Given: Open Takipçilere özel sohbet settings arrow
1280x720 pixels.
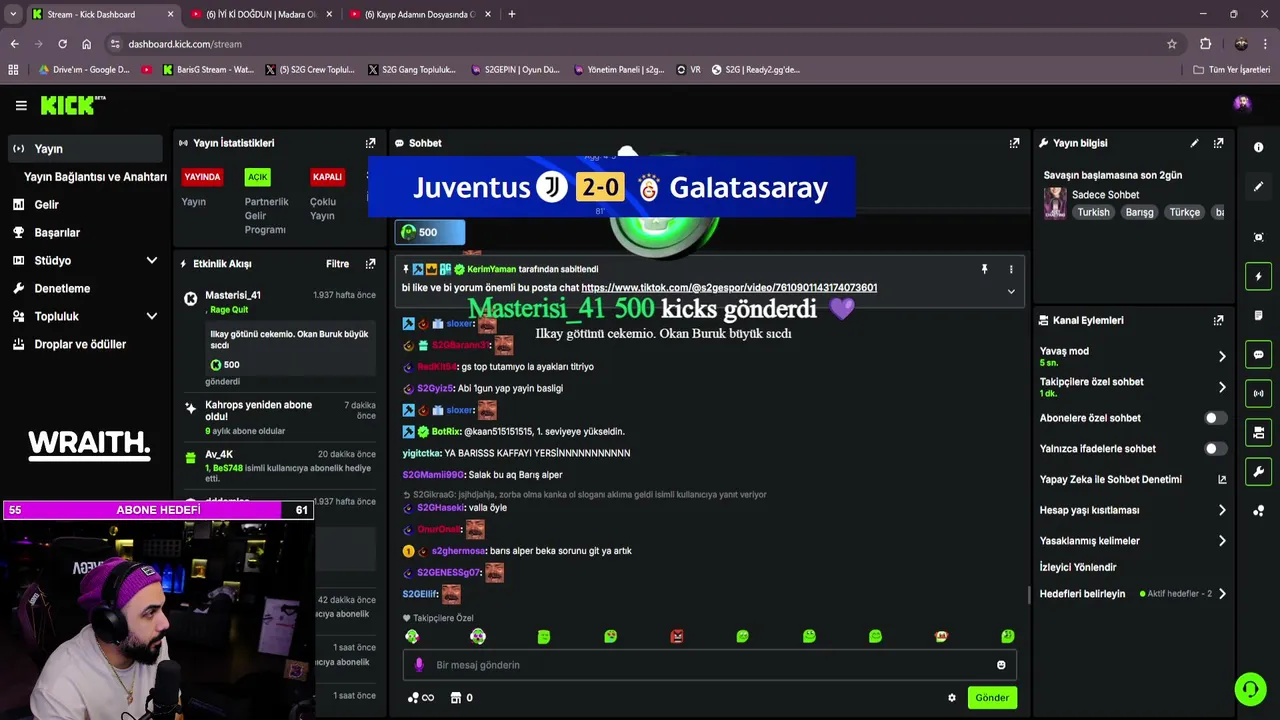Looking at the screenshot, I should (x=1222, y=387).
